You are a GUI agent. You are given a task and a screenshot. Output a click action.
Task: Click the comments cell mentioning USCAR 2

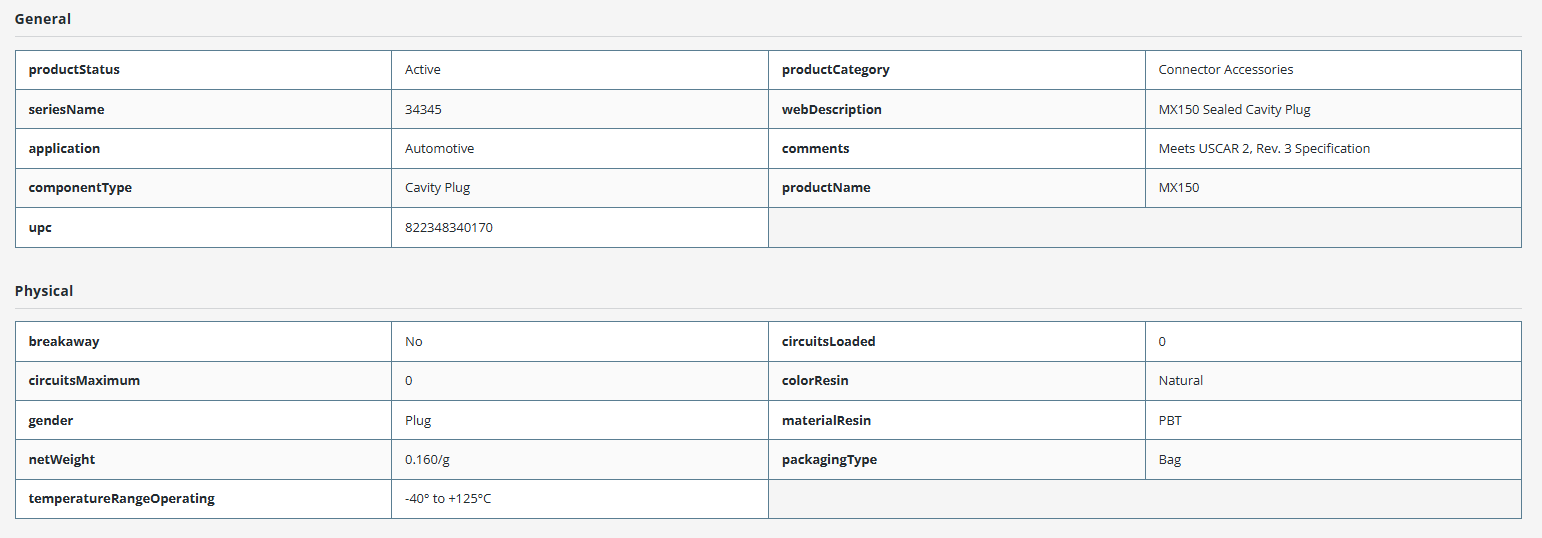pyautogui.click(x=1333, y=149)
